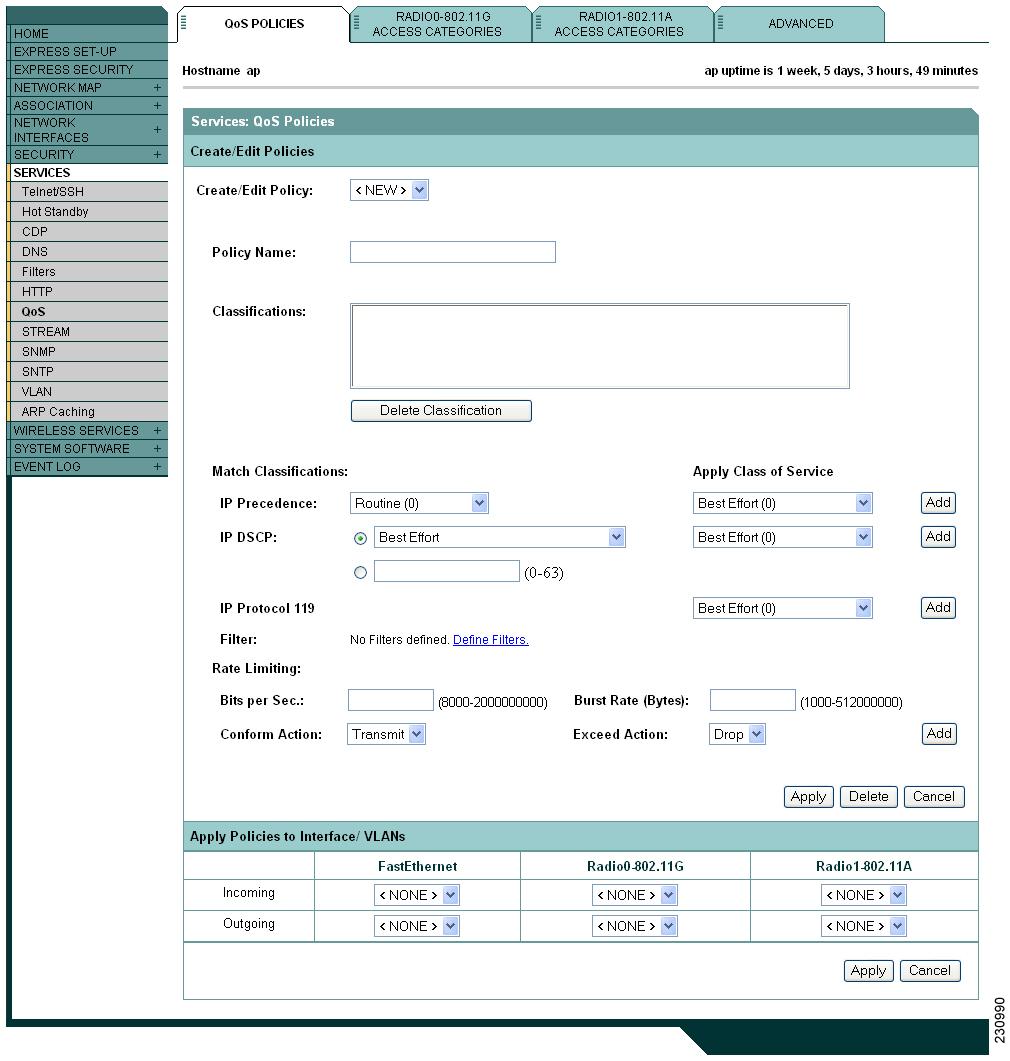Open HTTP services page
The image size is (1010, 1061).
click(x=87, y=292)
